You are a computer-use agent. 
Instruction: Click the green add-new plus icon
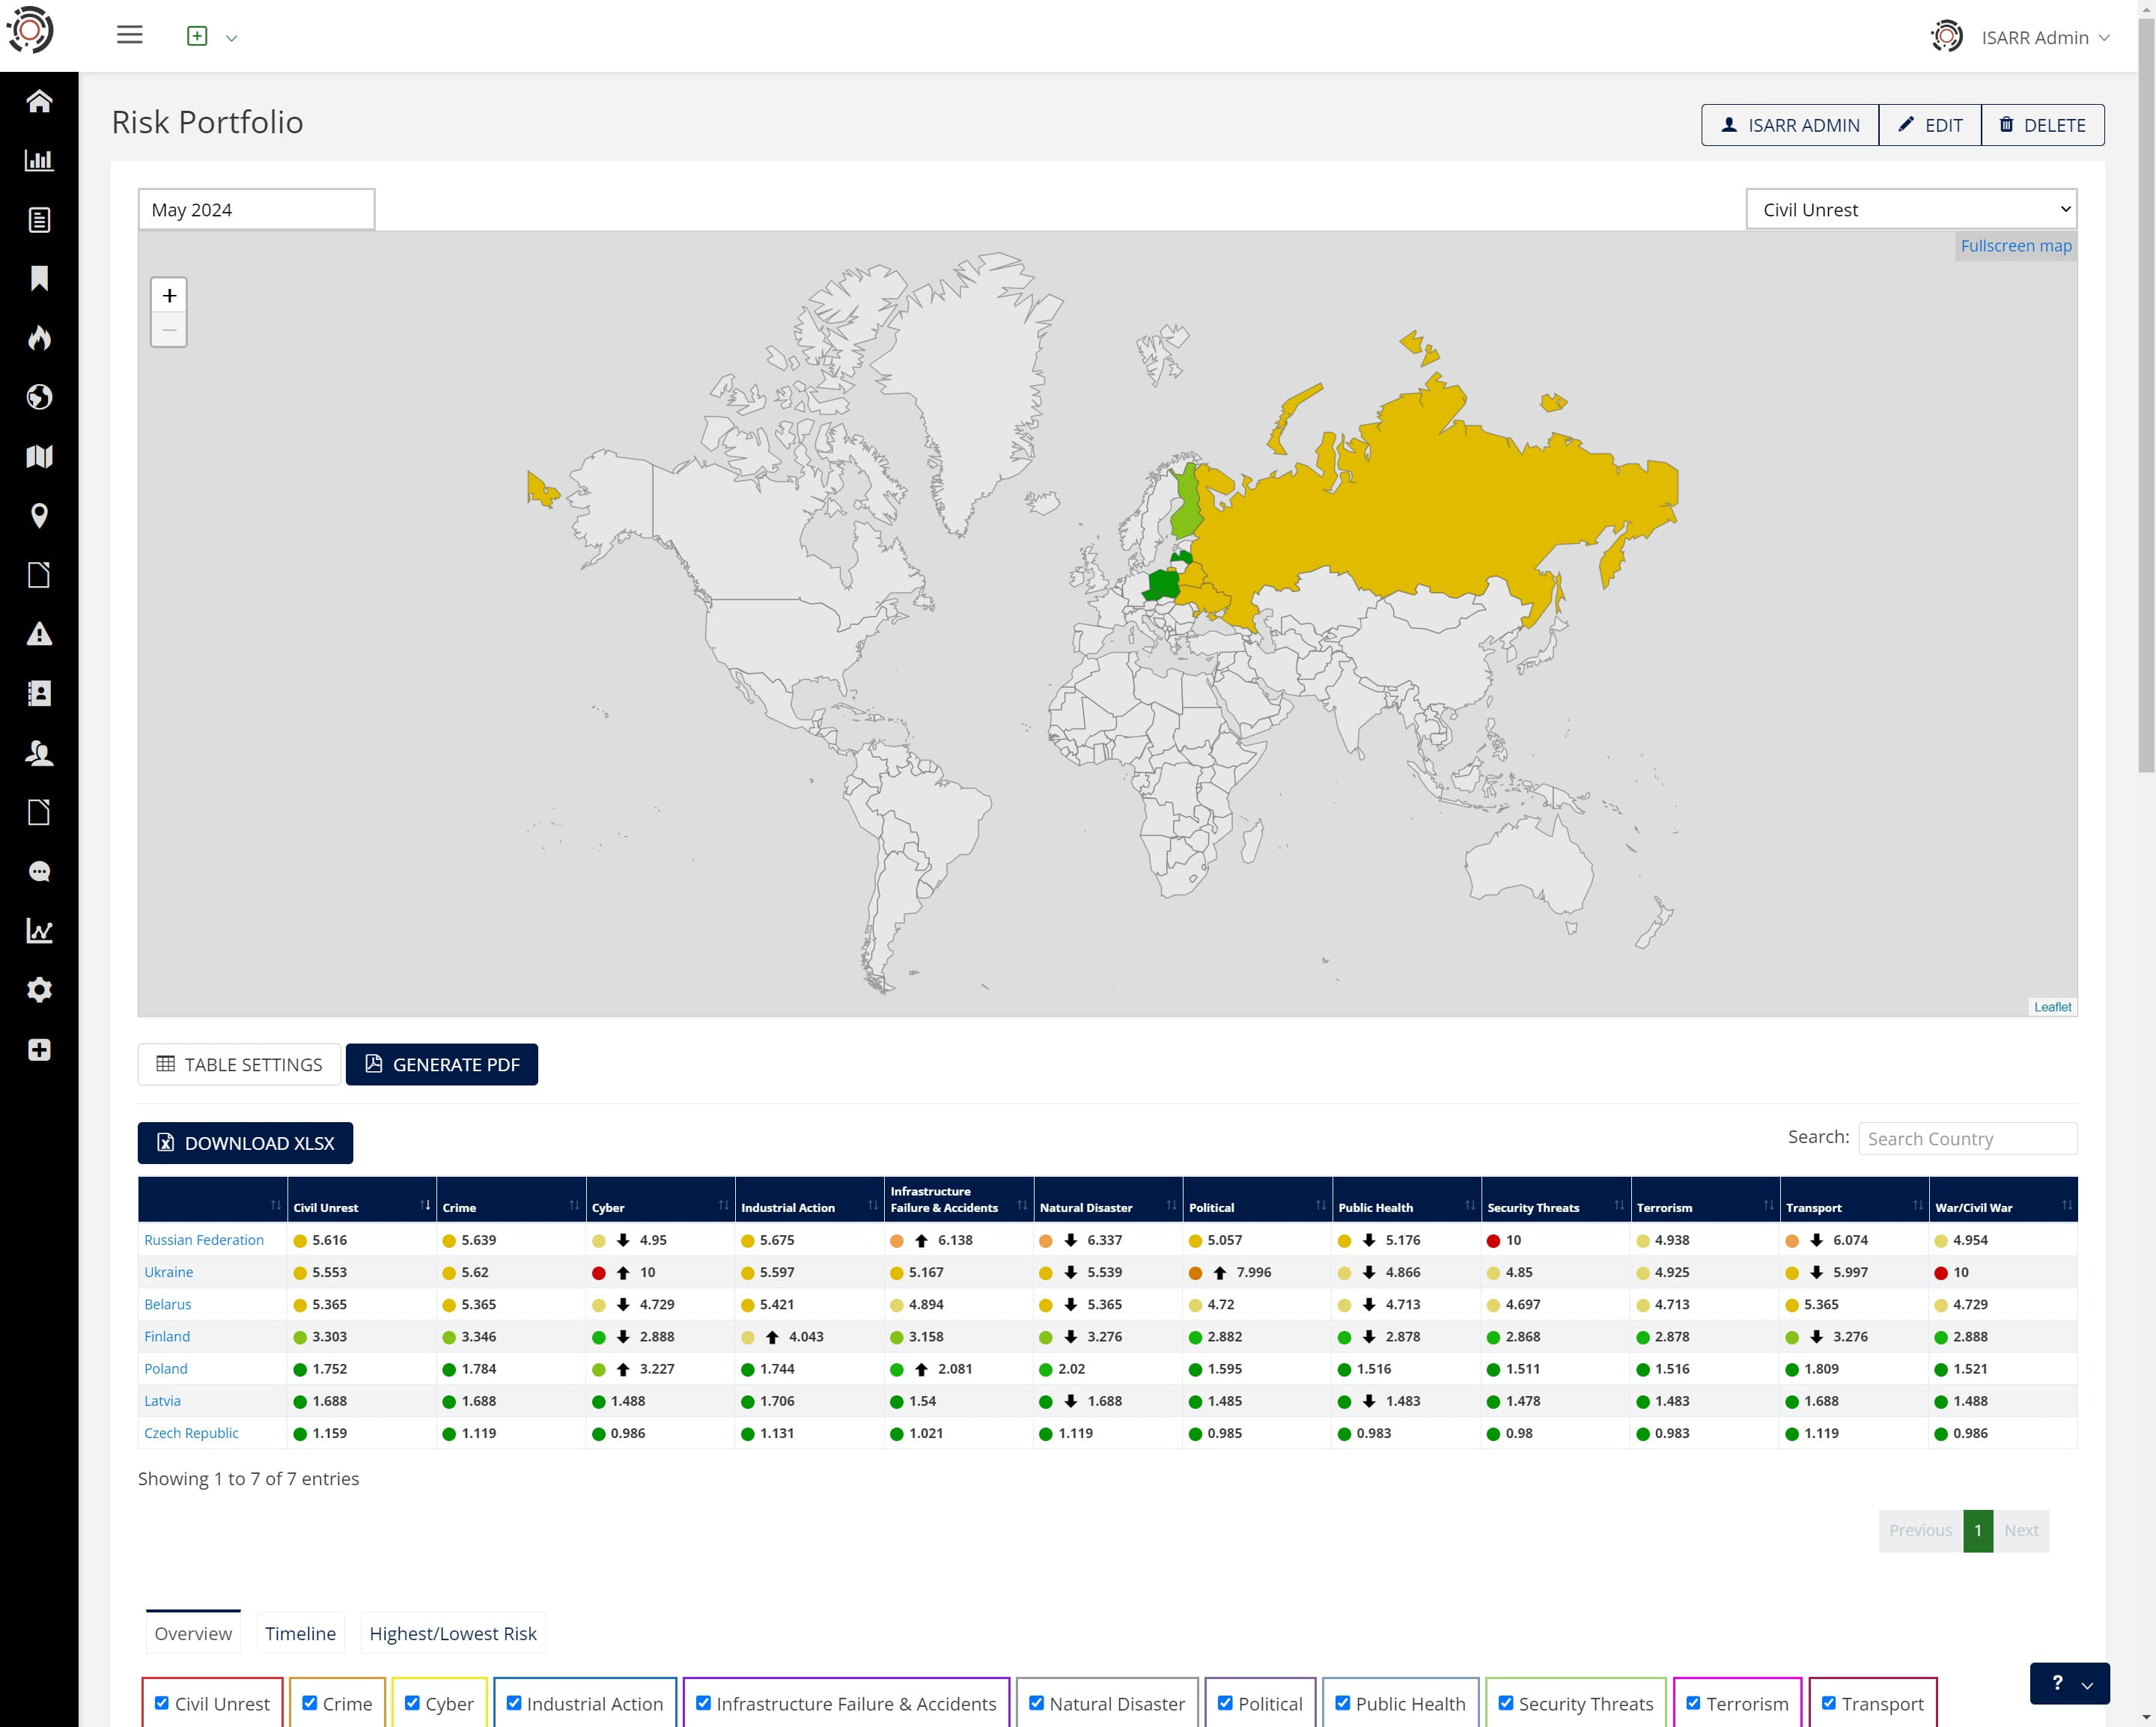[x=197, y=37]
